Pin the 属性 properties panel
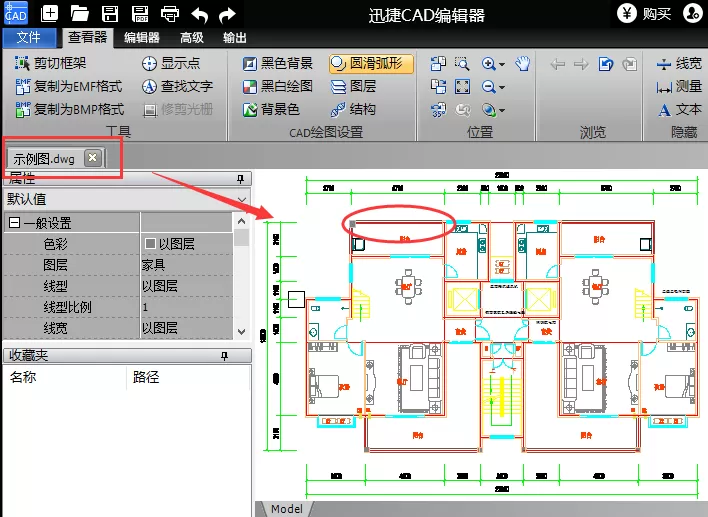The width and height of the screenshot is (708, 517). [x=240, y=179]
